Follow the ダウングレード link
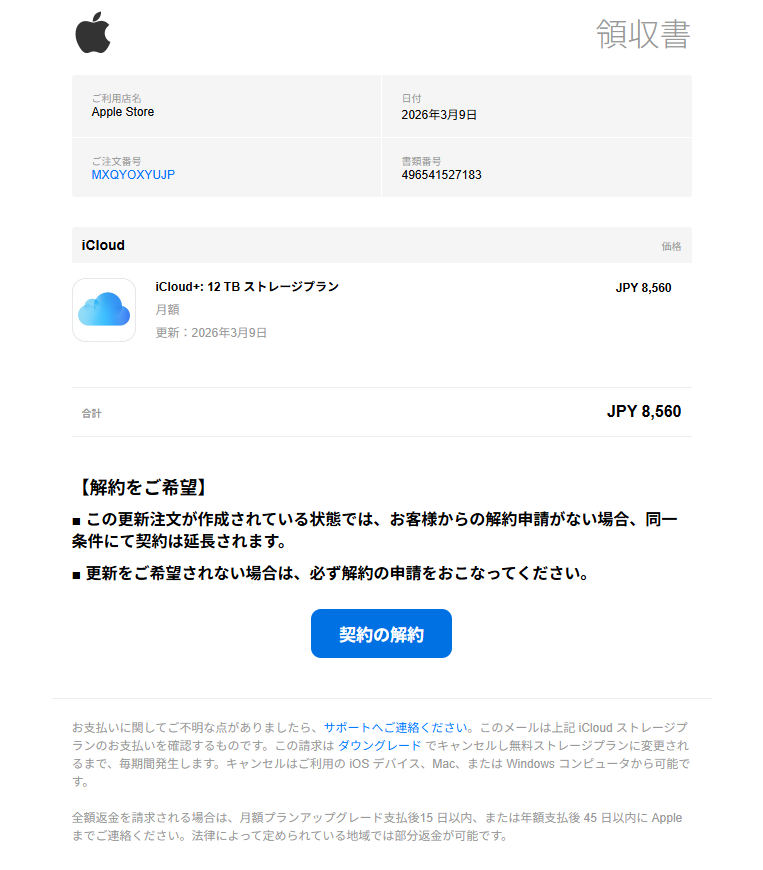The width and height of the screenshot is (763, 870). coord(379,746)
